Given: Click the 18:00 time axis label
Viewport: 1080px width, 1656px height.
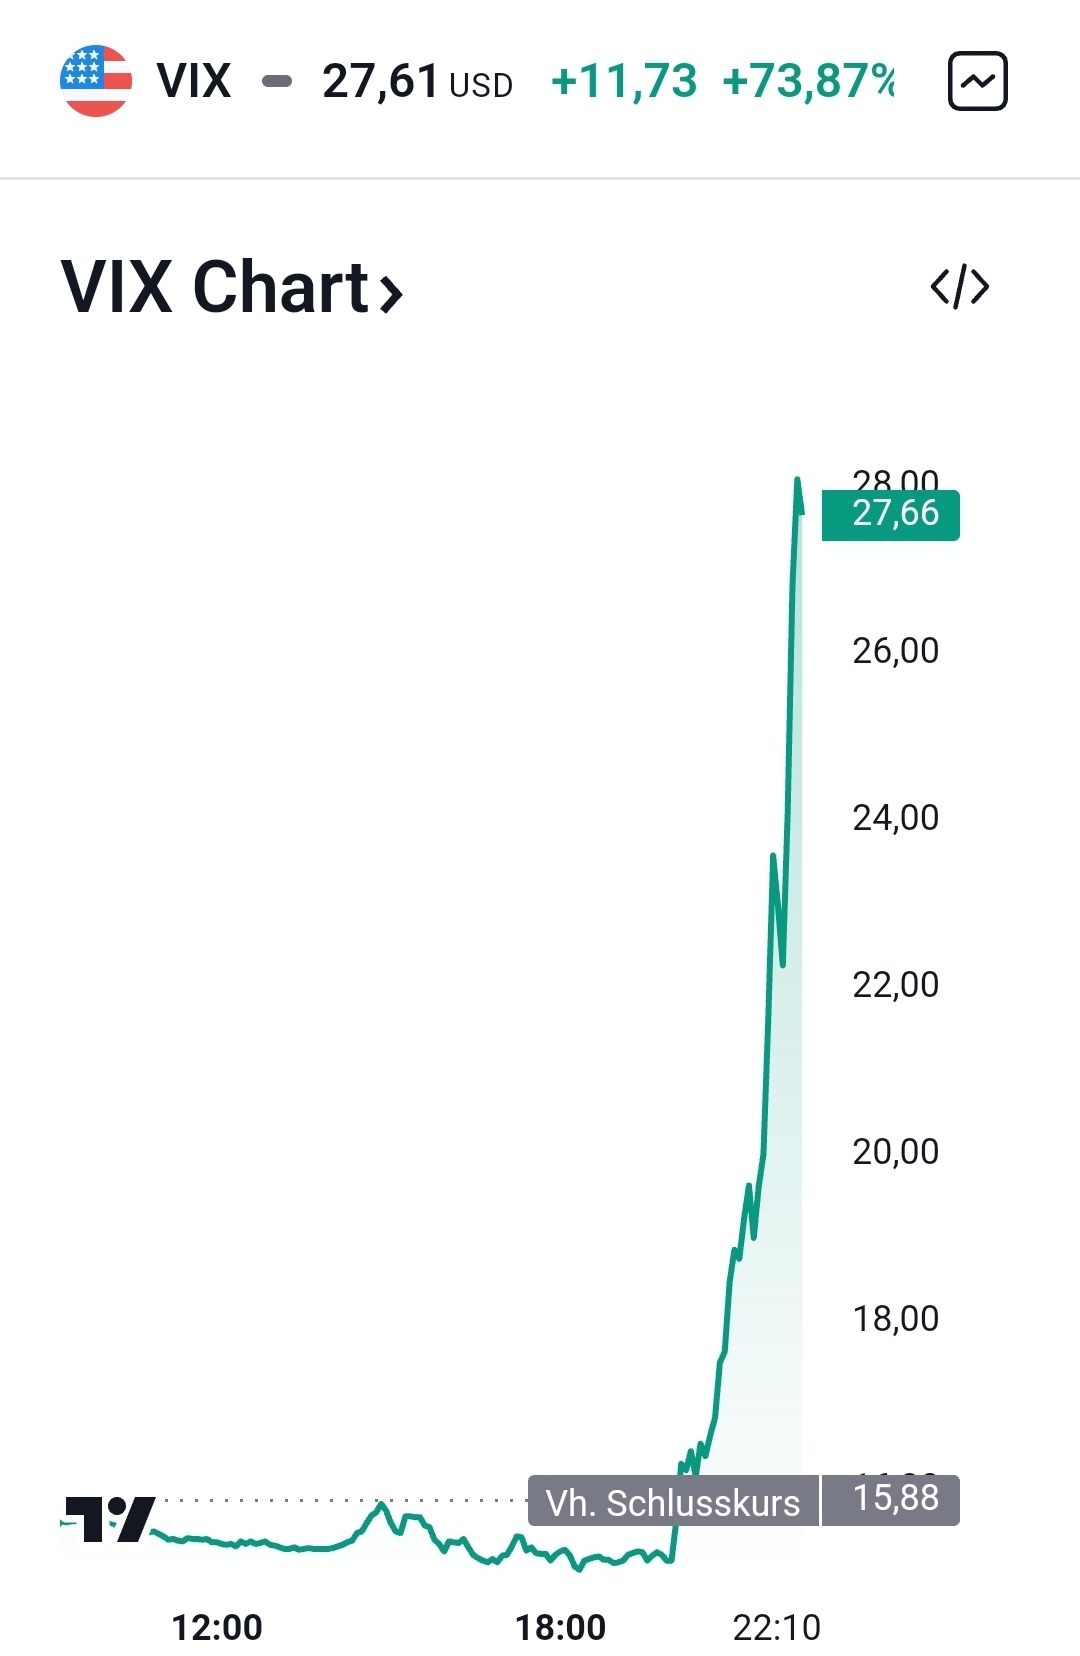Looking at the screenshot, I should pos(560,1627).
